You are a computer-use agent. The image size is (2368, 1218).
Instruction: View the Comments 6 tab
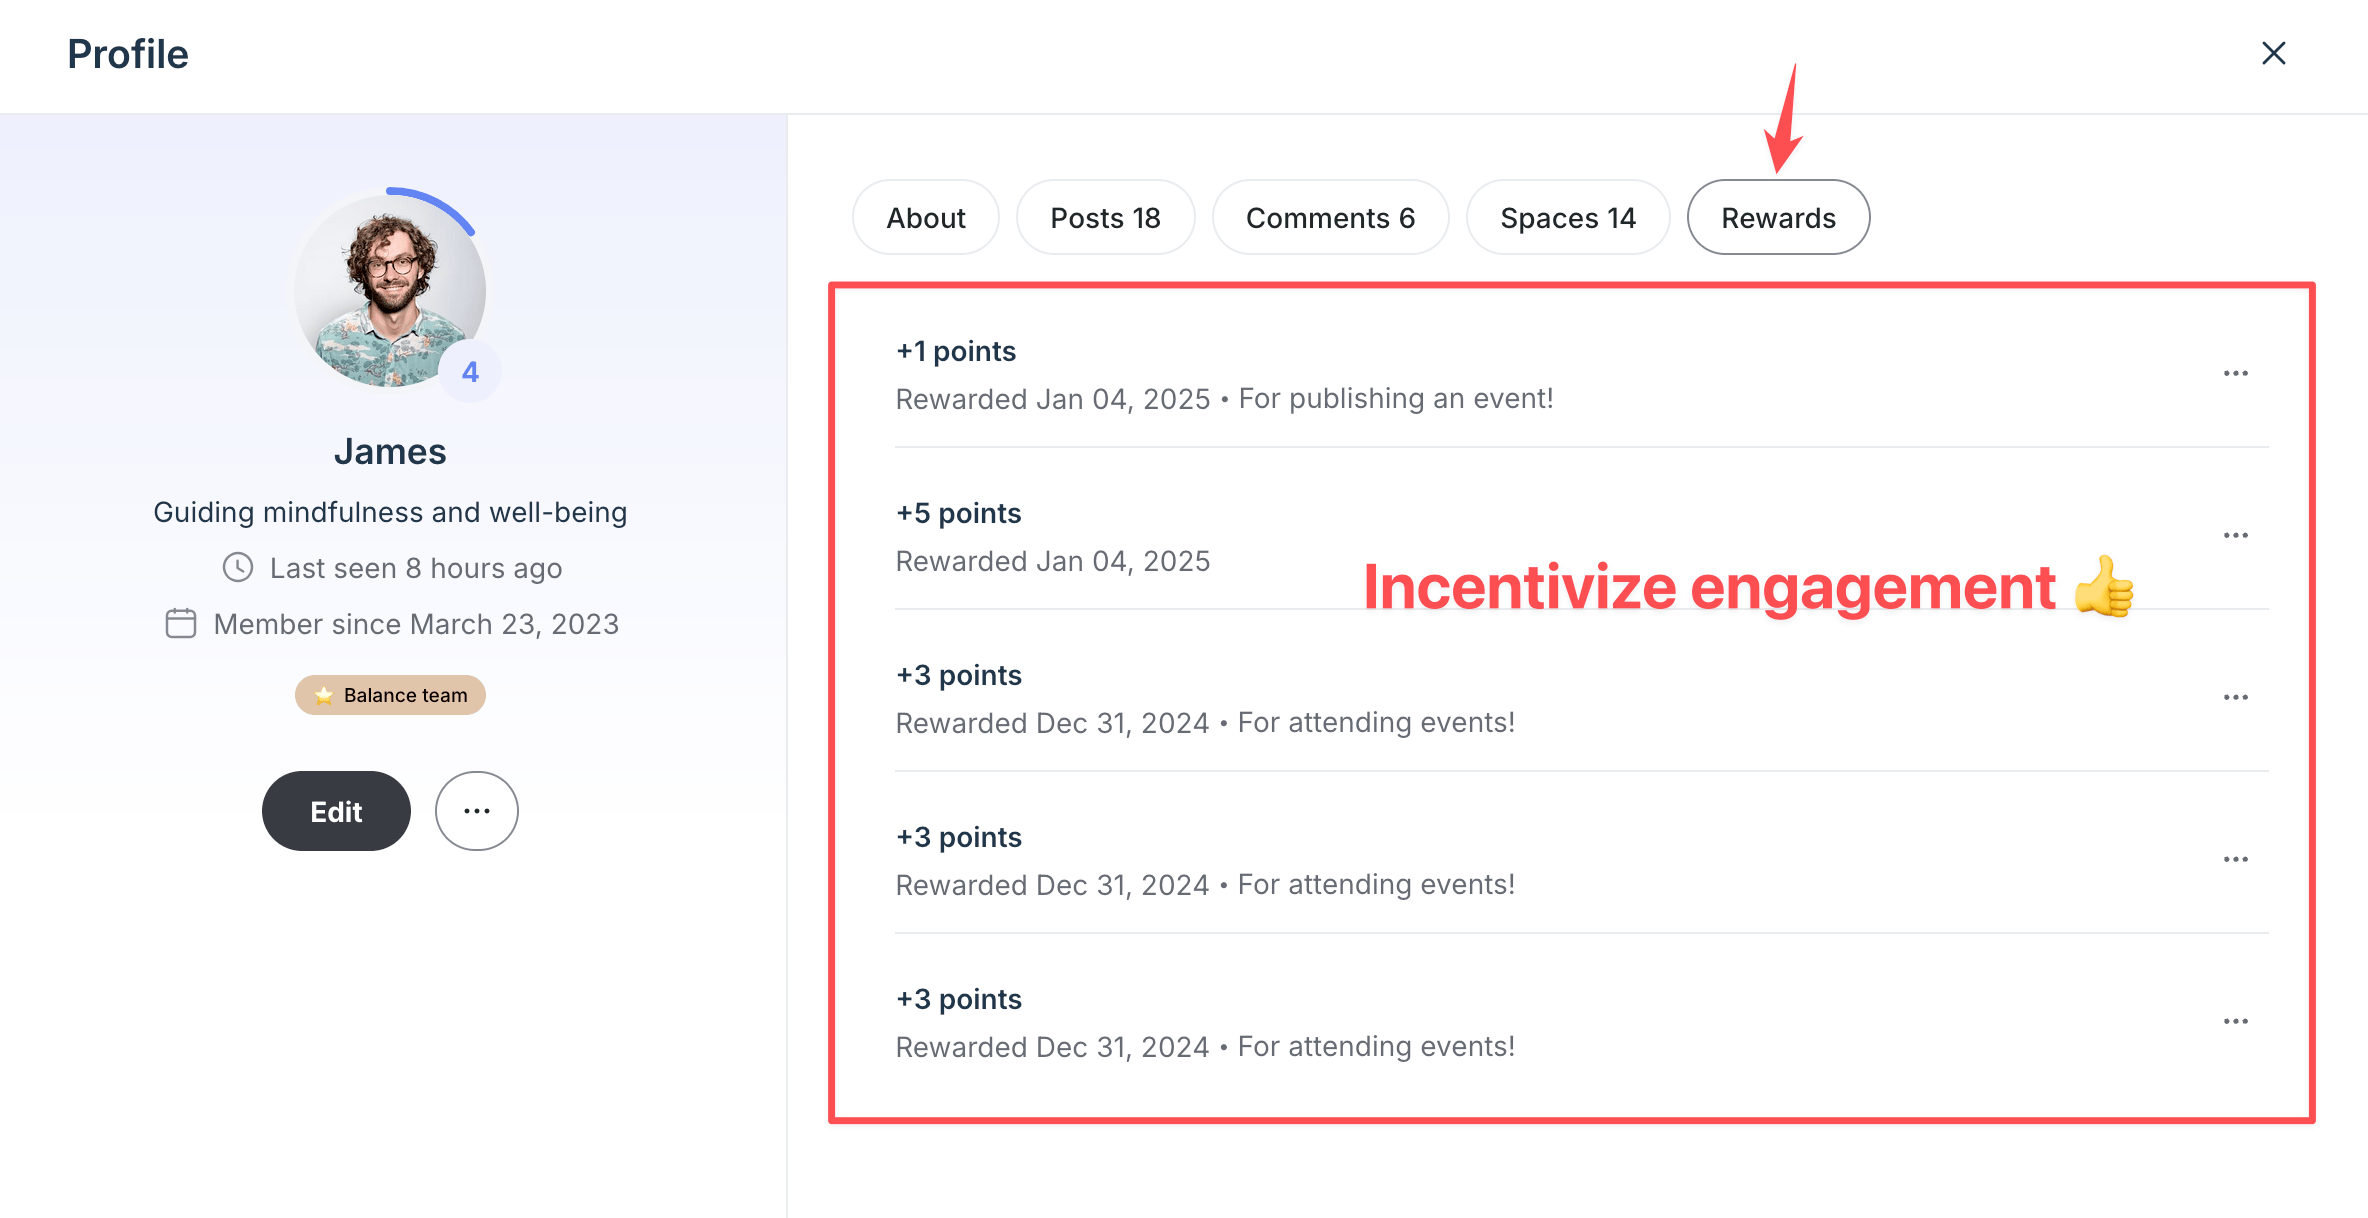pos(1330,217)
